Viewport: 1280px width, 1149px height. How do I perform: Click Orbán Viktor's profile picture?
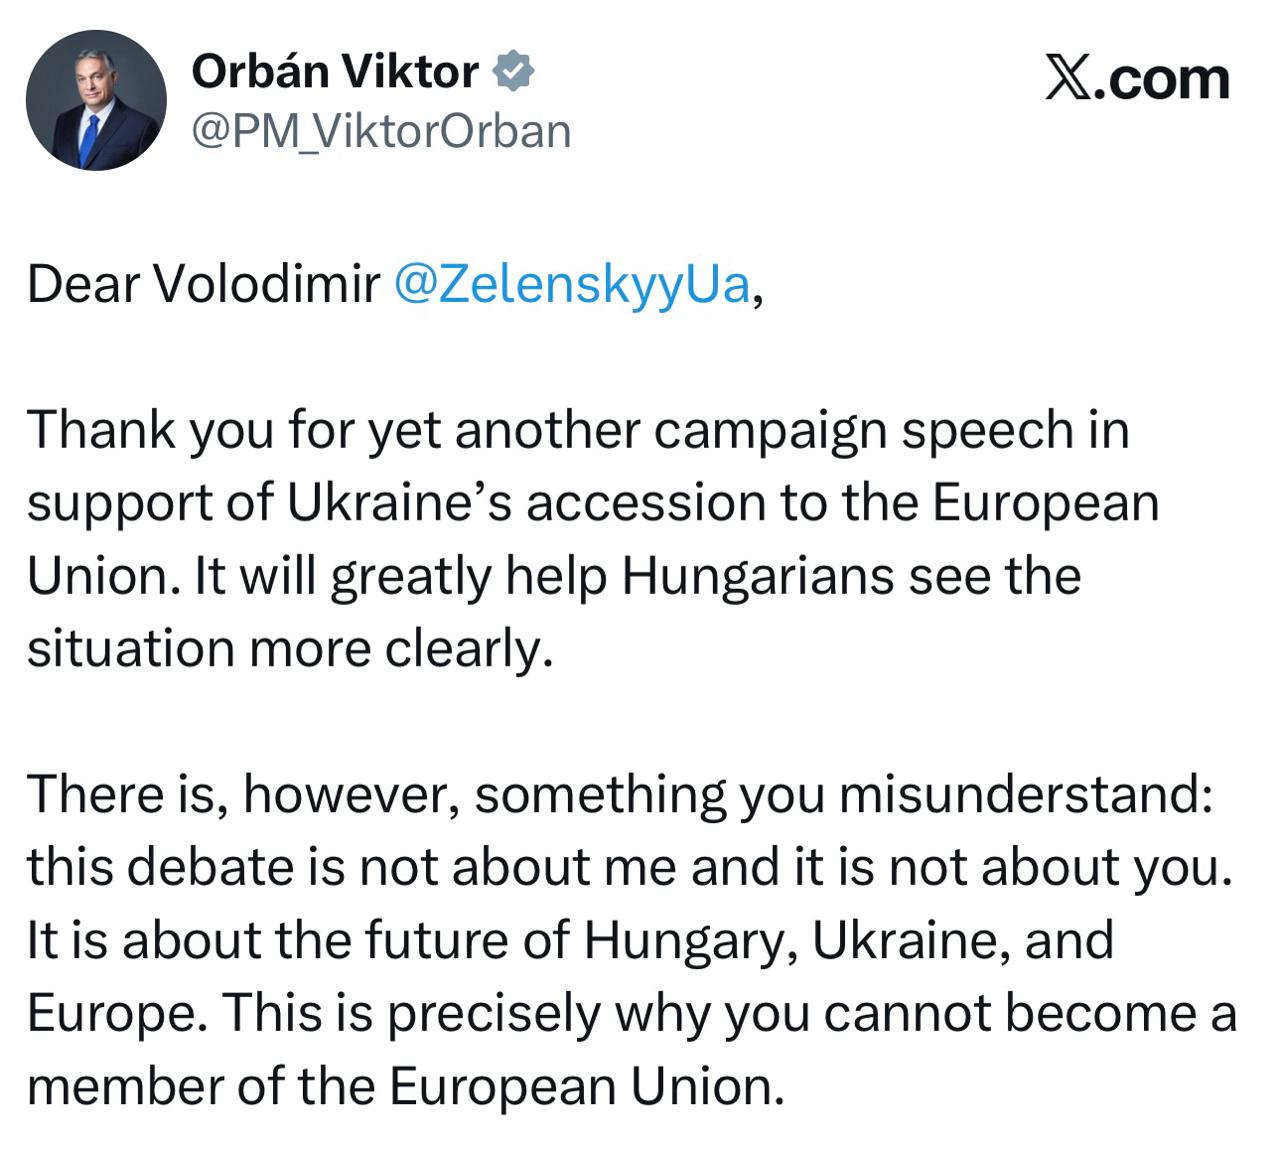point(96,100)
